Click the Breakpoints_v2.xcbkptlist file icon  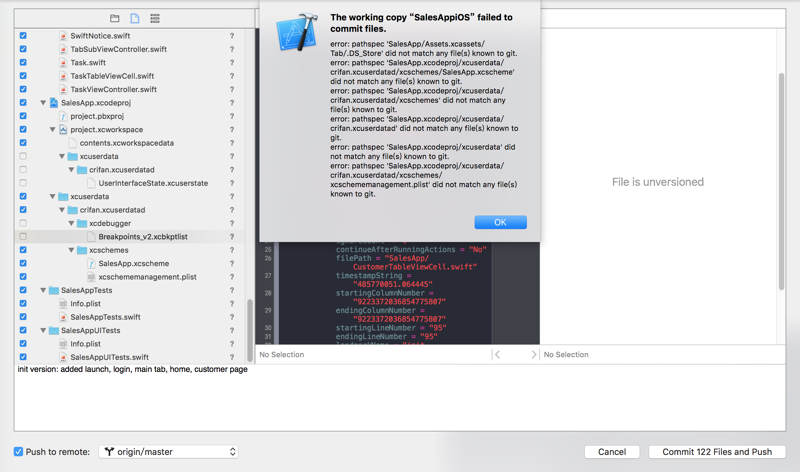91,237
